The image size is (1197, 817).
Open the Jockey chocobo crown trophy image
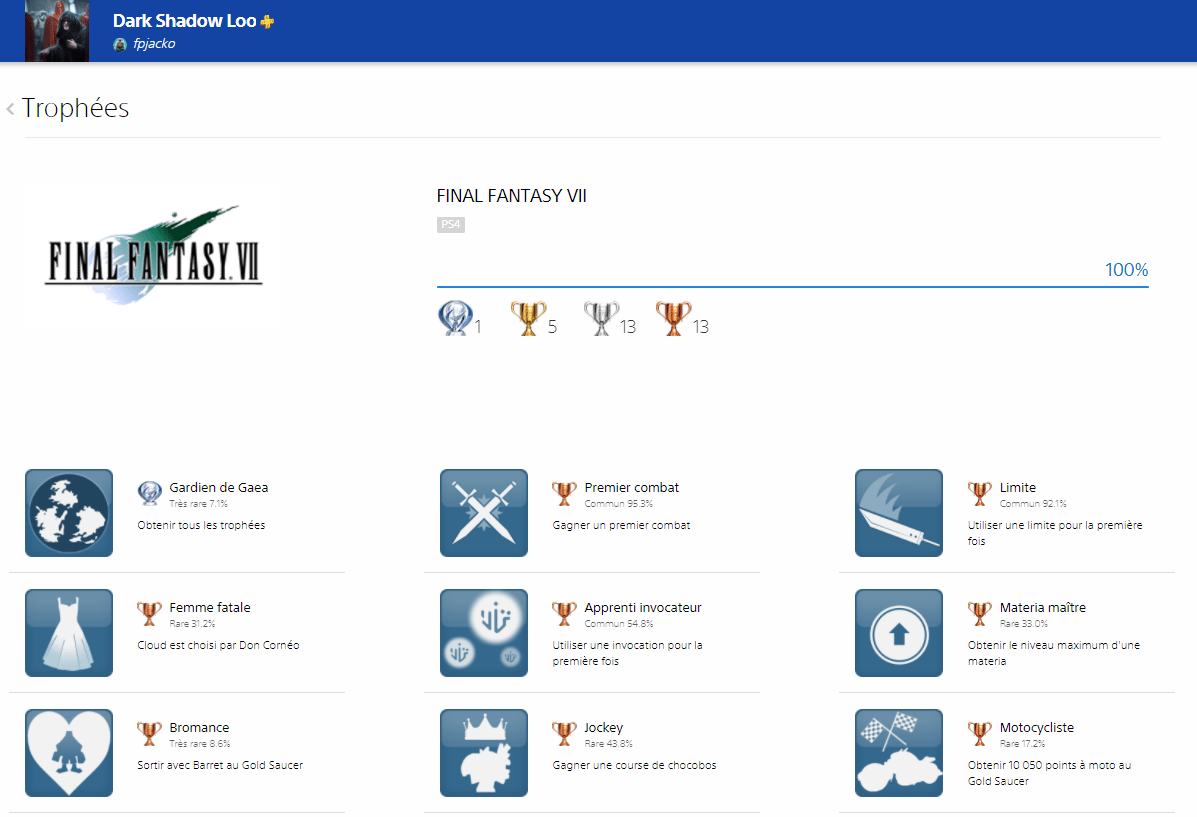[x=484, y=753]
